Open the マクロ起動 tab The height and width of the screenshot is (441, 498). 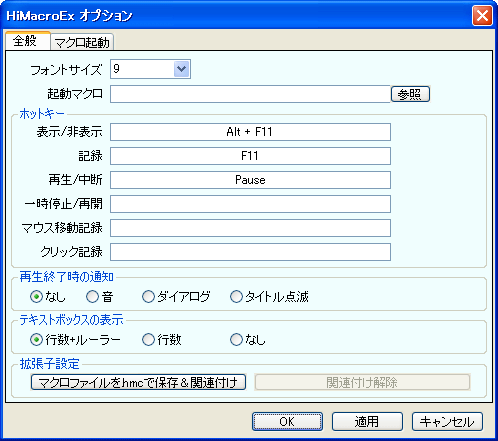coord(82,42)
